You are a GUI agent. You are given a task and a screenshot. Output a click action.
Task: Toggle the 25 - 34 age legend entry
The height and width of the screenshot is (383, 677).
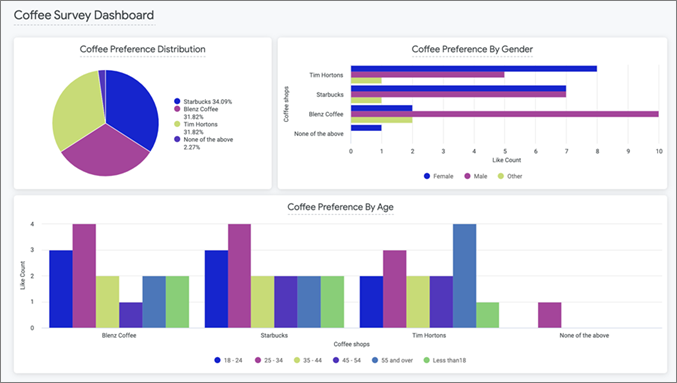269,360
